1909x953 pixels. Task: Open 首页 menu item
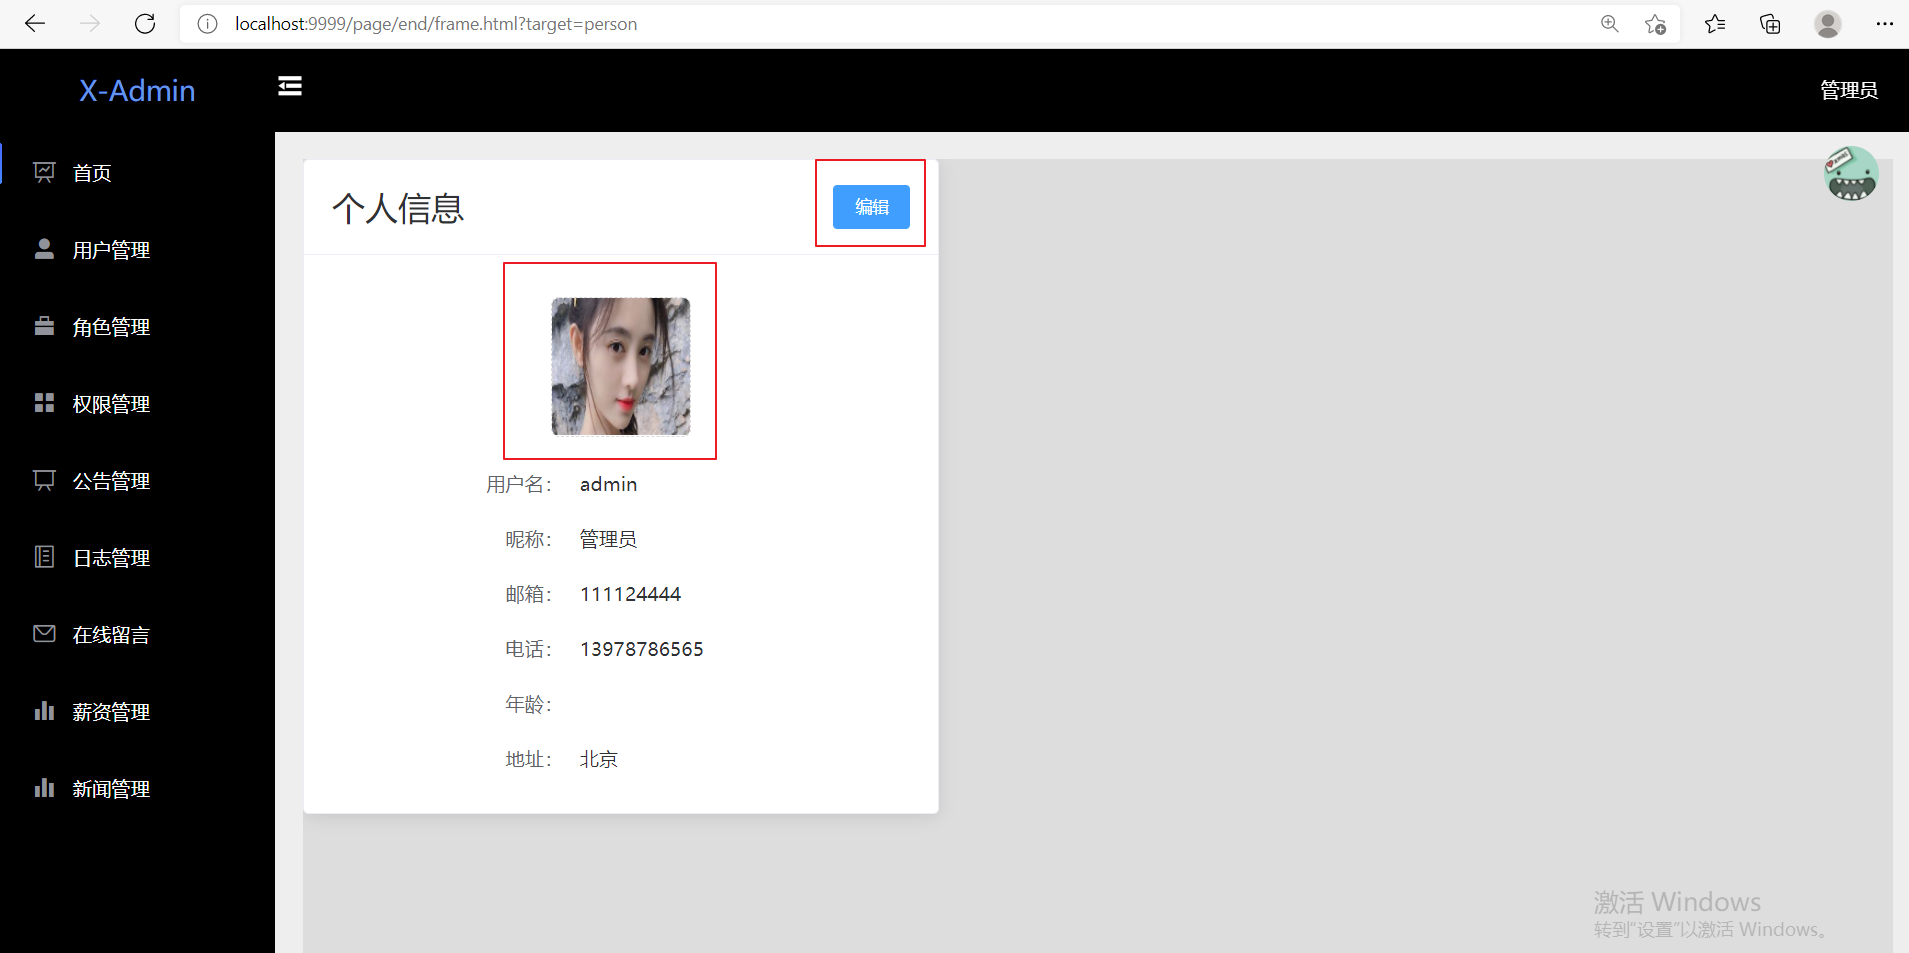[x=137, y=173]
